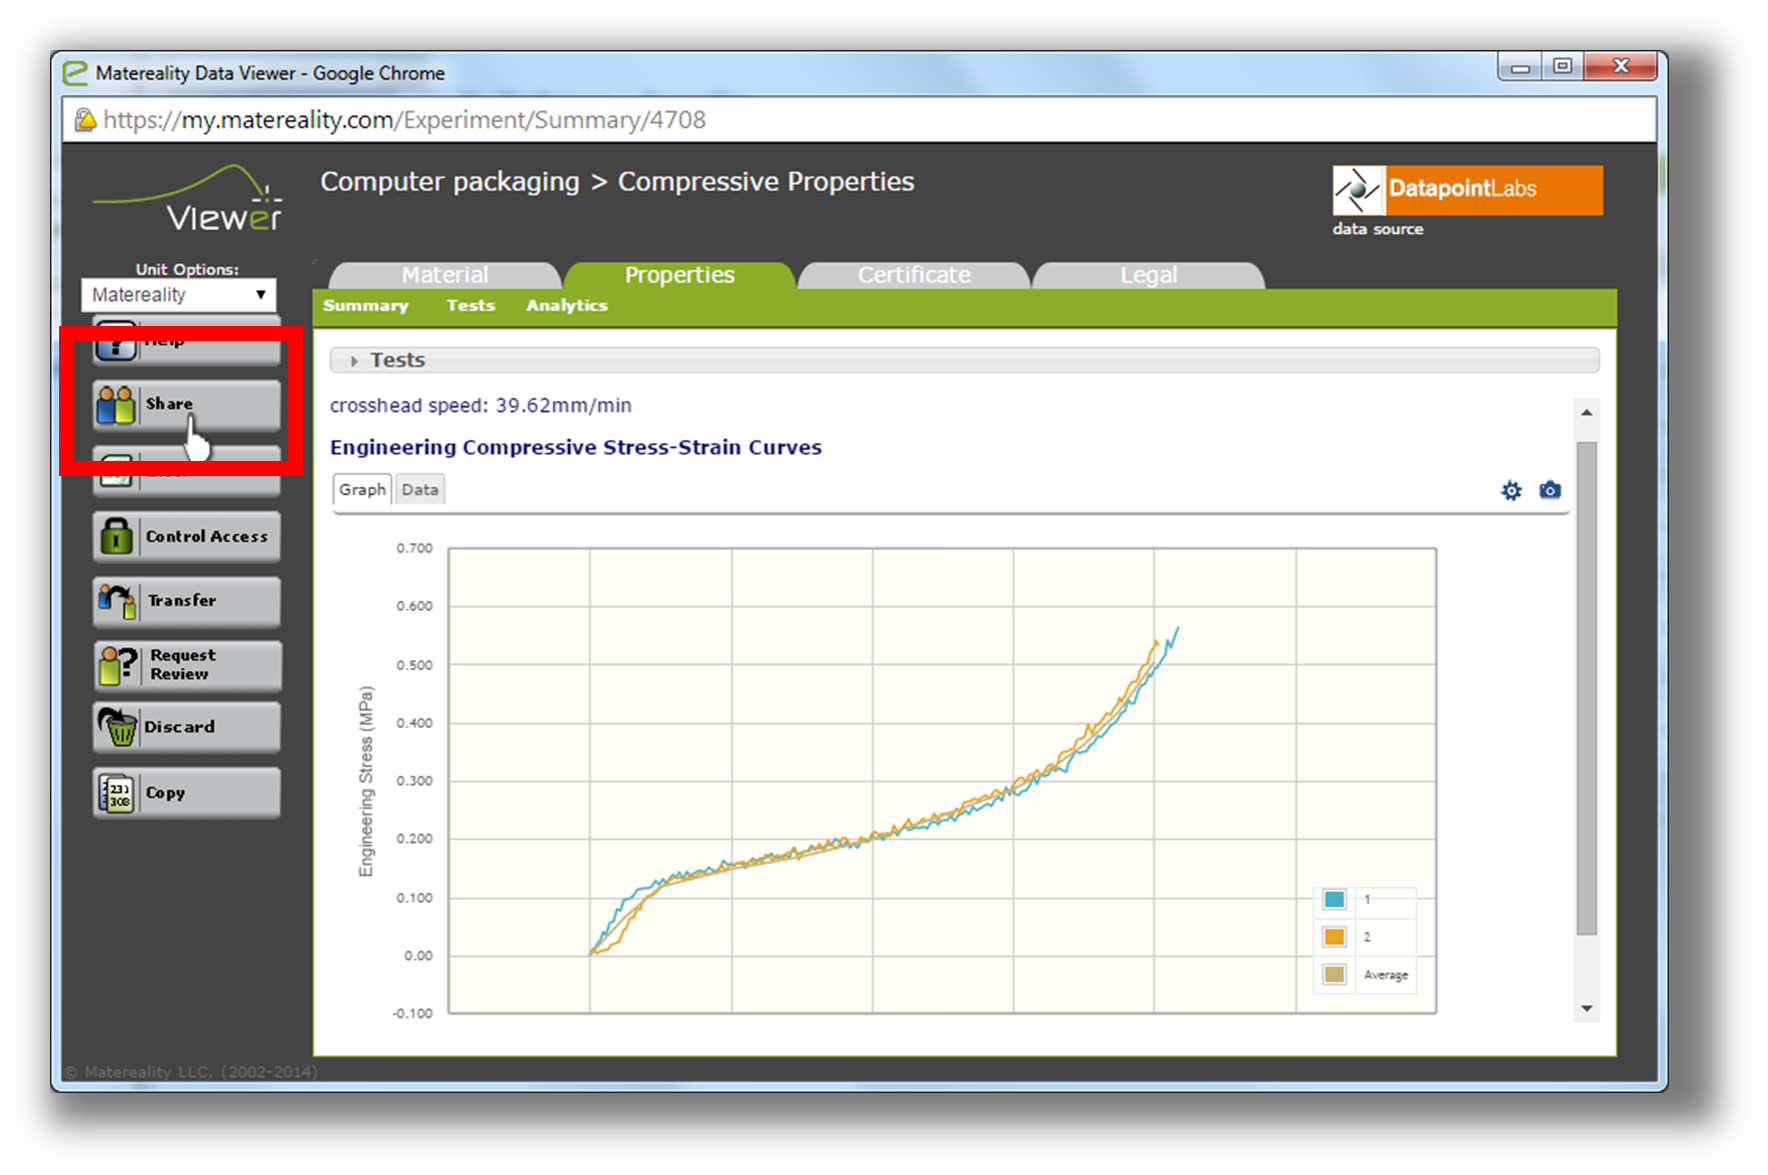Click the padlock icon on Control Access
The width and height of the screenshot is (1768, 1175).
pyautogui.click(x=116, y=537)
